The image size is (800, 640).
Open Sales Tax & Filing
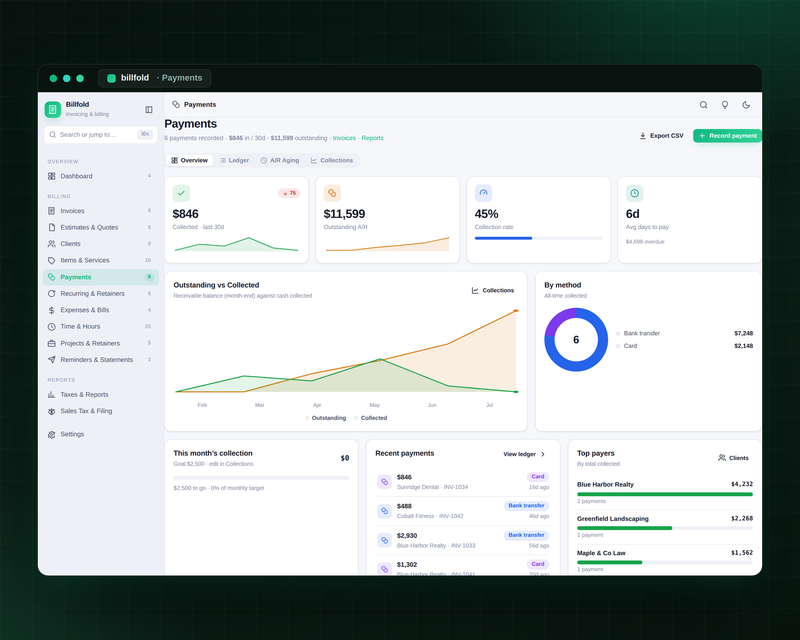101,411
